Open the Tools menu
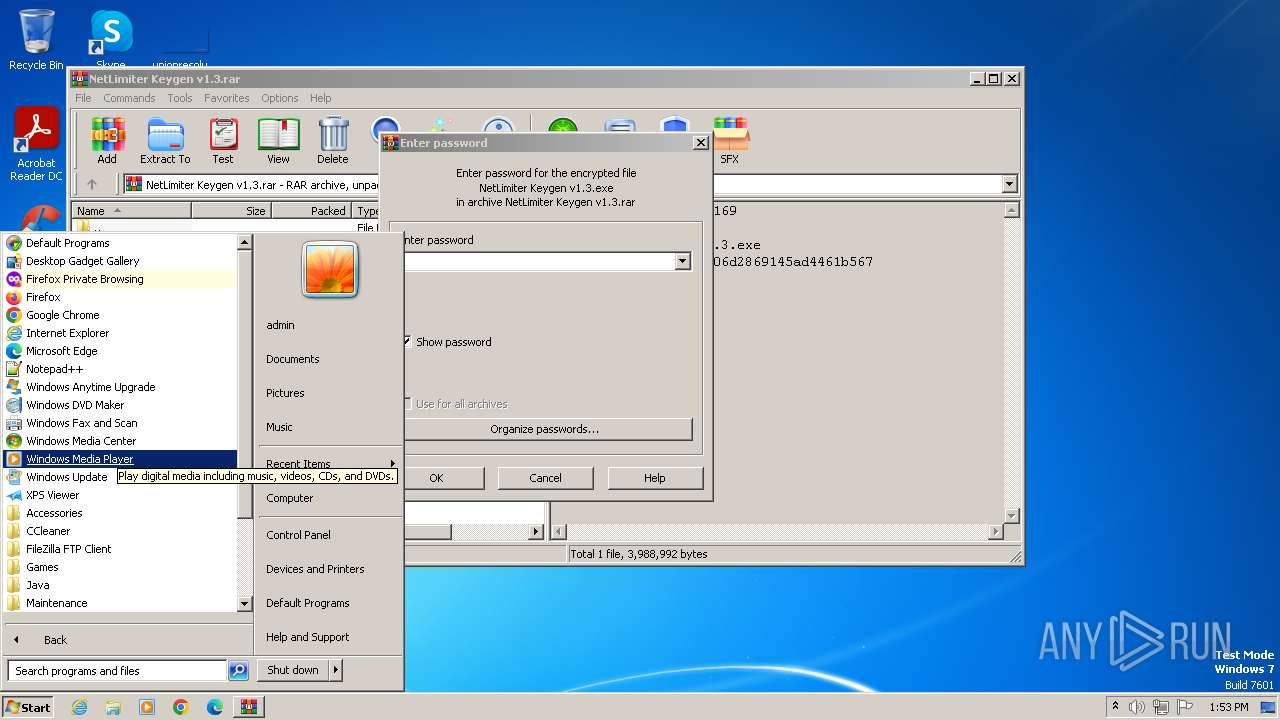This screenshot has width=1280, height=720. (180, 98)
